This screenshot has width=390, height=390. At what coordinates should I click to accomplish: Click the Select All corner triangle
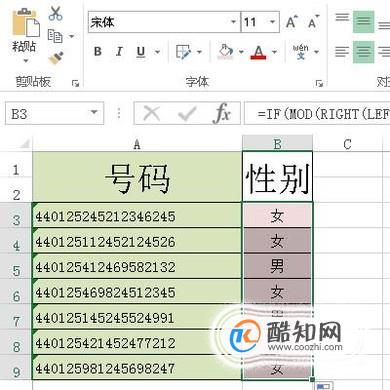click(x=24, y=144)
